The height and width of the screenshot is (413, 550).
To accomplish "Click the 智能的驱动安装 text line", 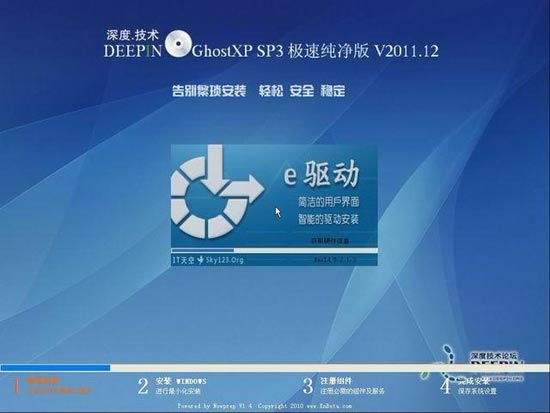I will [328, 219].
